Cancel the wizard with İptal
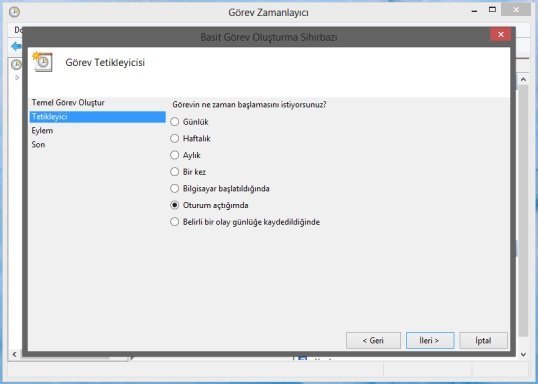The image size is (538, 384). pyautogui.click(x=483, y=340)
